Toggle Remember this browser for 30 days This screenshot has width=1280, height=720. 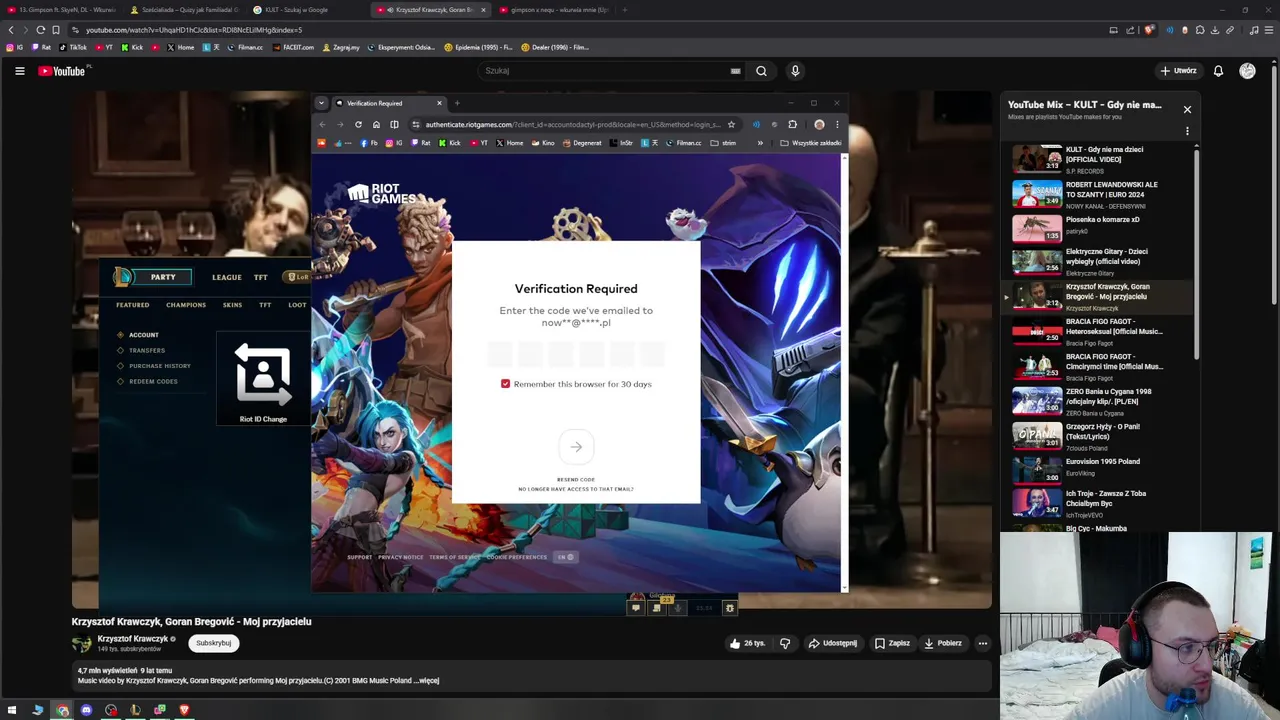pos(505,384)
